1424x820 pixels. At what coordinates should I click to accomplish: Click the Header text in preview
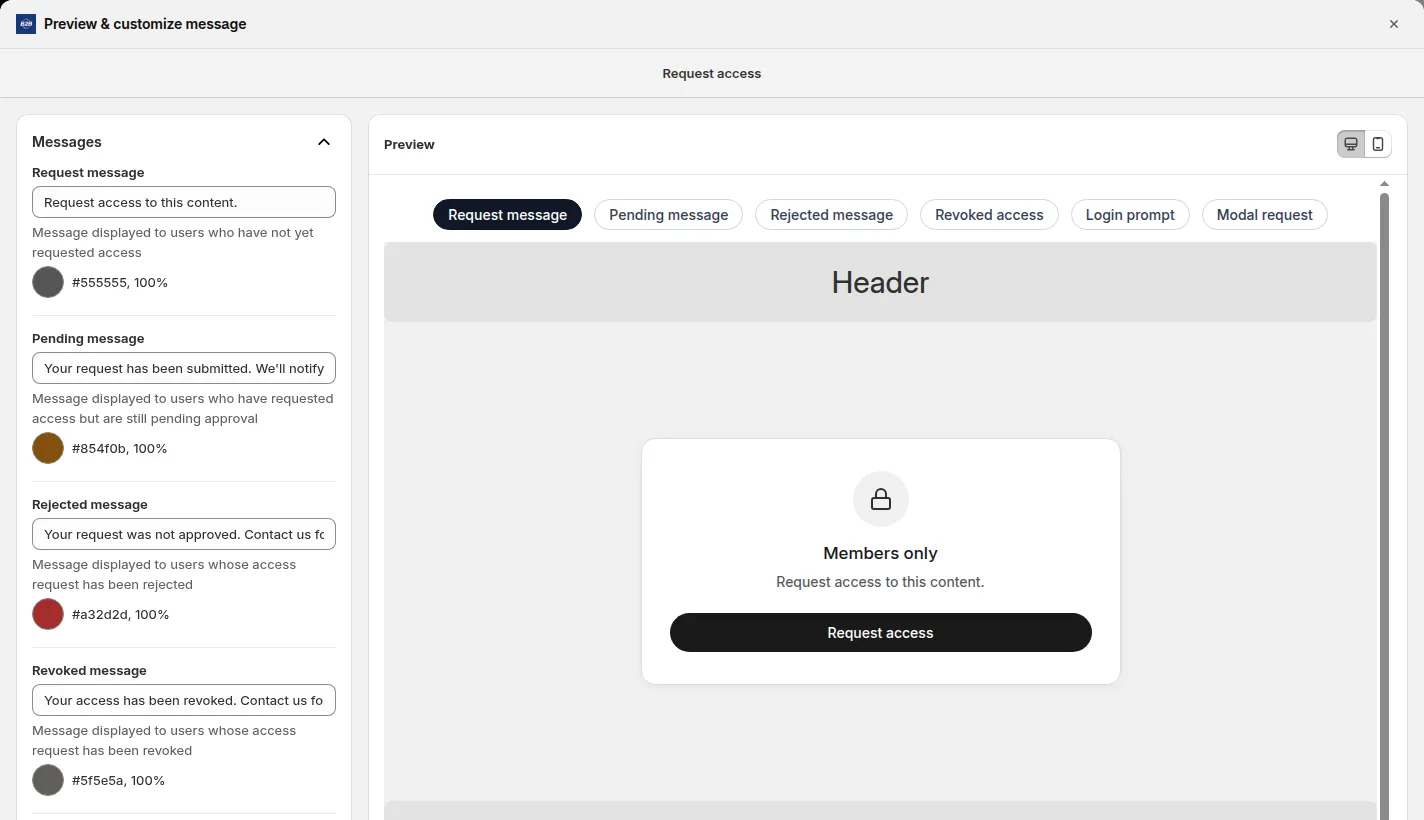pos(880,283)
